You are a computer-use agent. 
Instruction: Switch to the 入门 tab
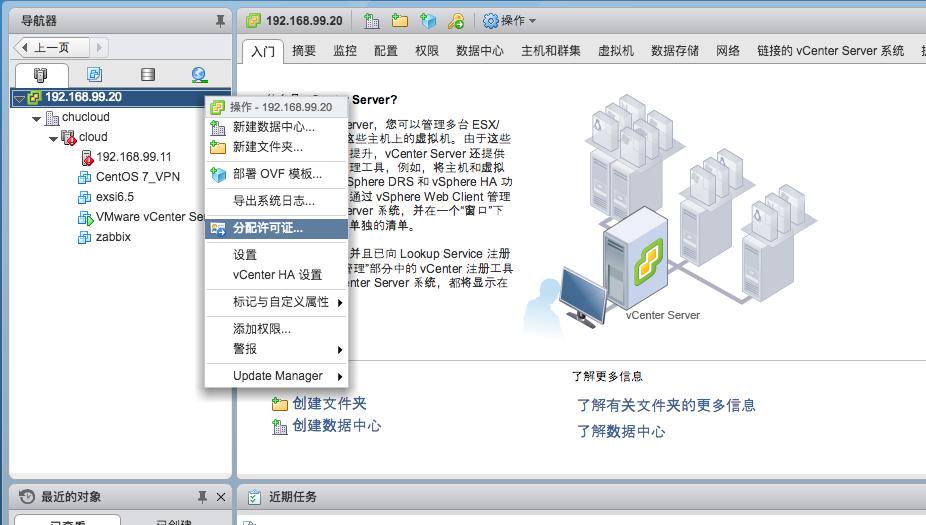click(x=263, y=51)
